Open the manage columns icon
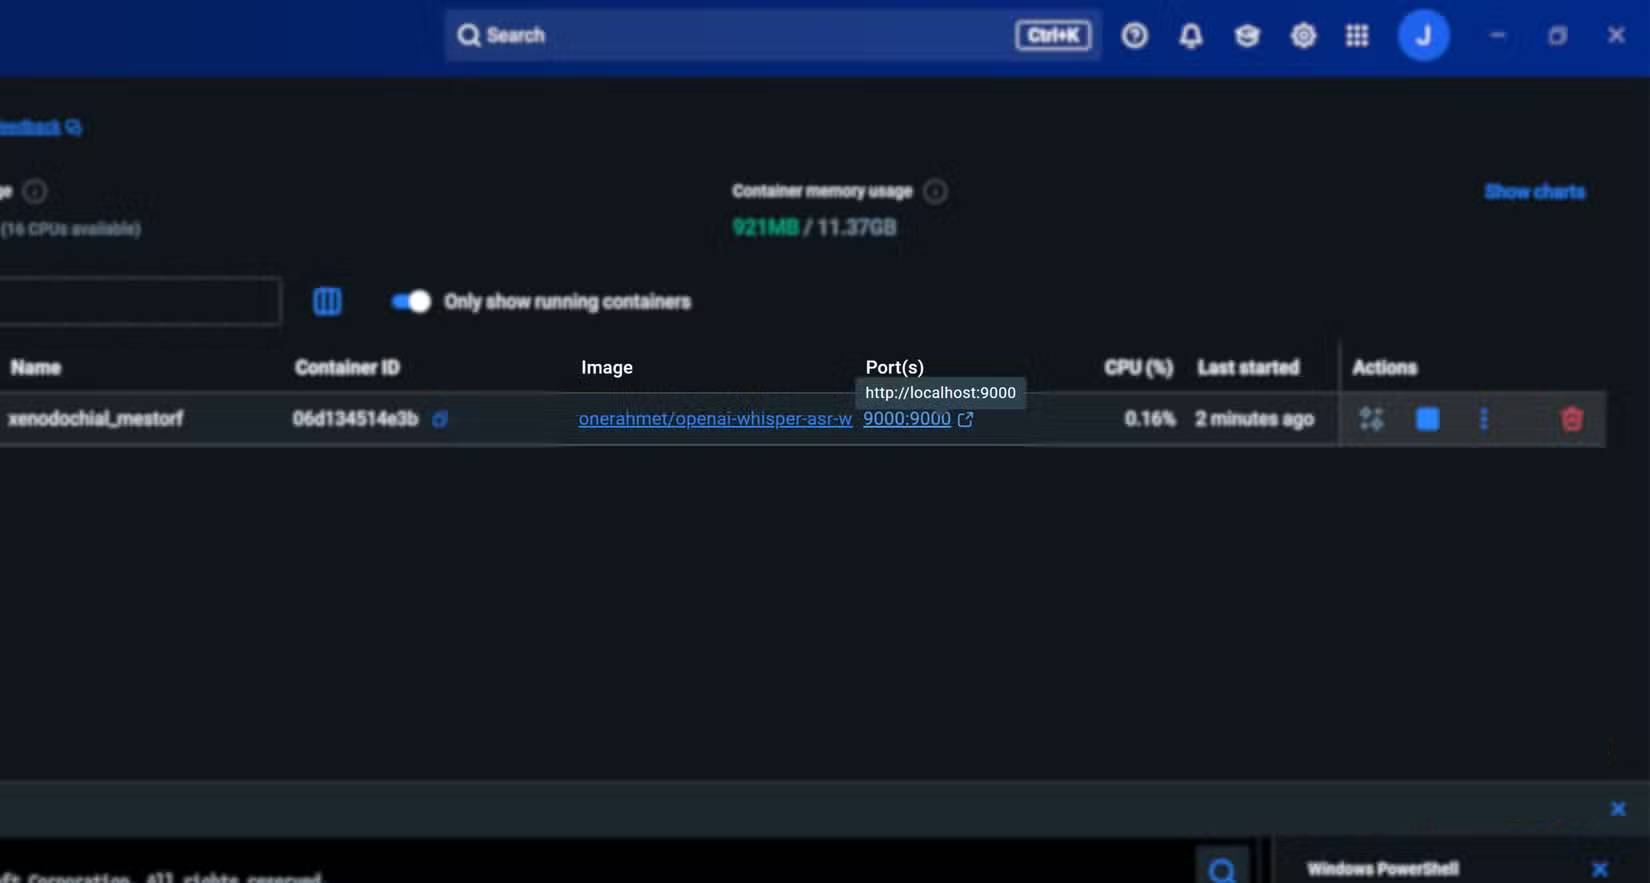 point(327,301)
